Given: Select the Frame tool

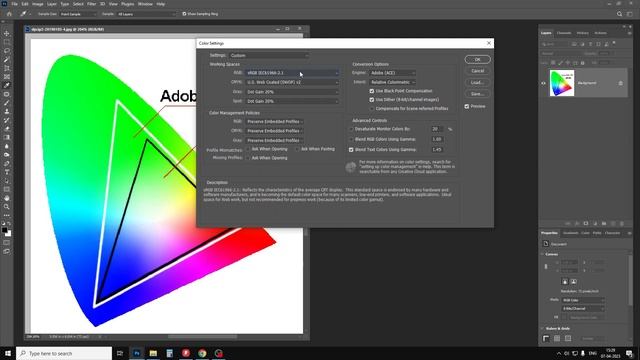Looking at the screenshot, I should coord(7,77).
